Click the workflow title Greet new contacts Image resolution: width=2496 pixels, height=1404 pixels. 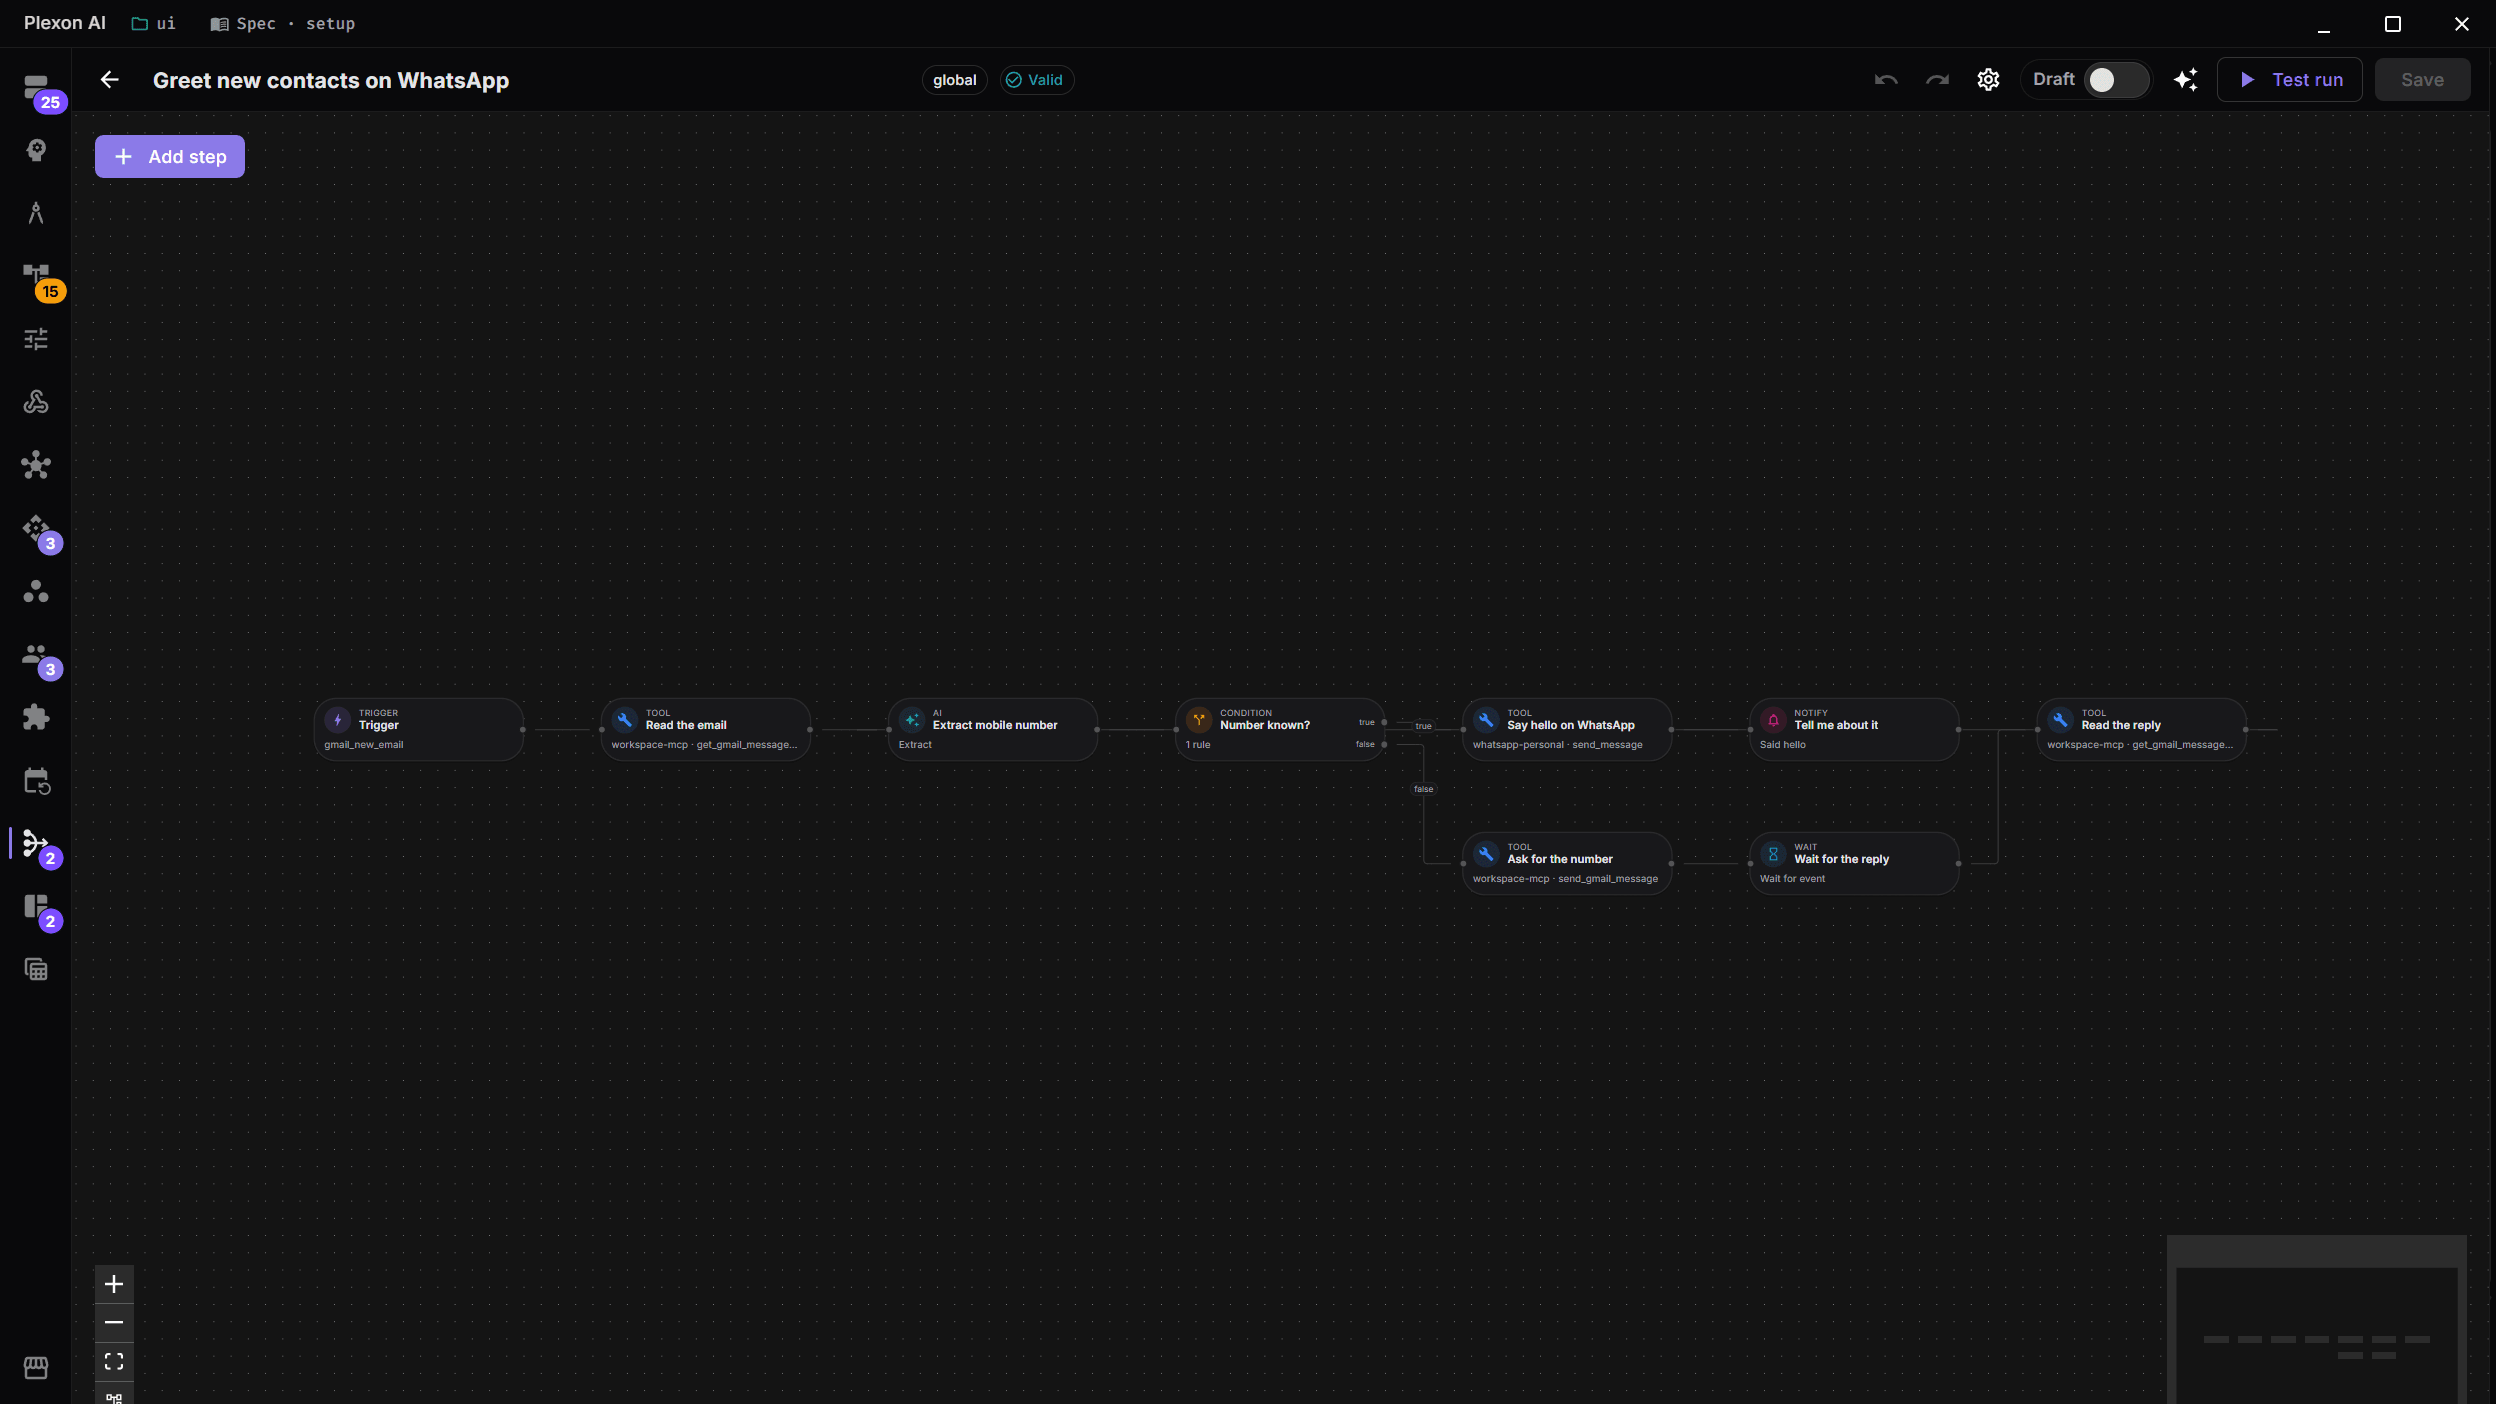click(x=331, y=80)
